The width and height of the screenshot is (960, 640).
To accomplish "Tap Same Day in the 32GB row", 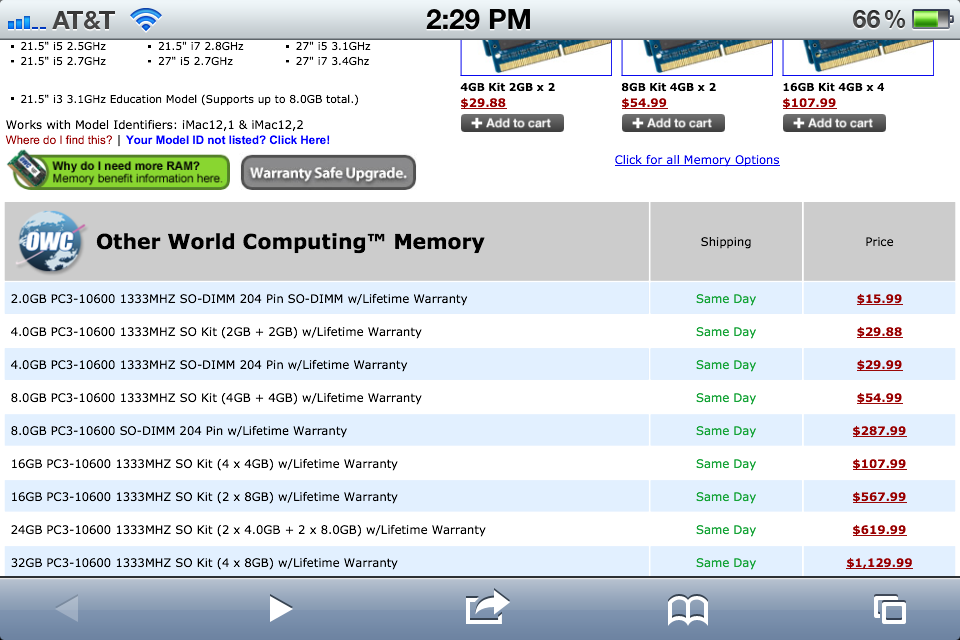I will [x=726, y=563].
